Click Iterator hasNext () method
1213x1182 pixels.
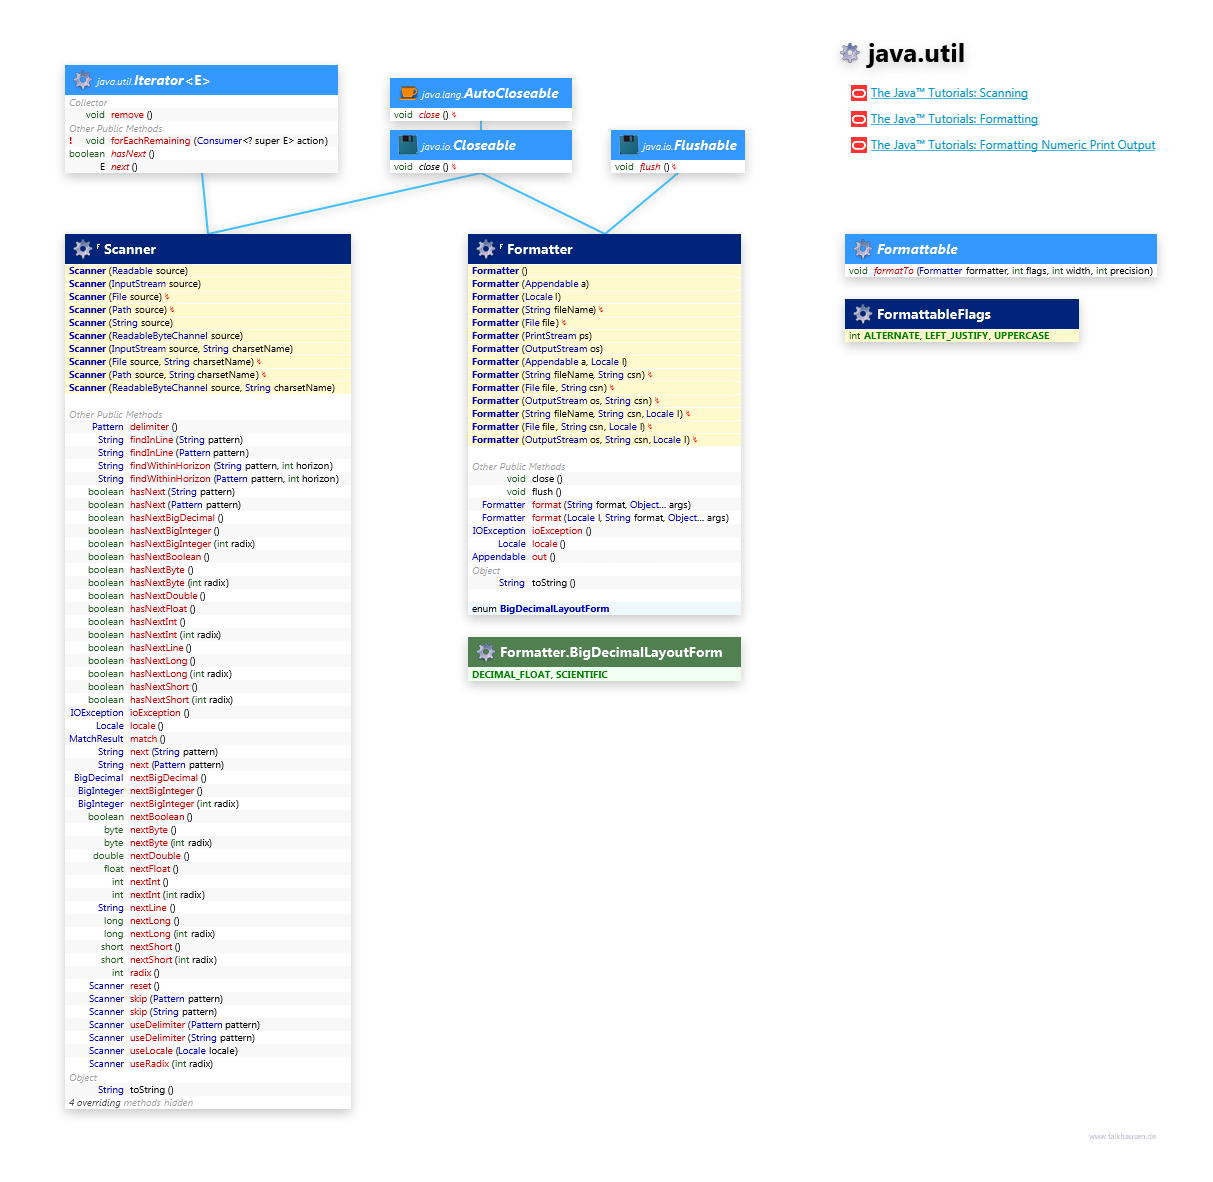[x=132, y=154]
